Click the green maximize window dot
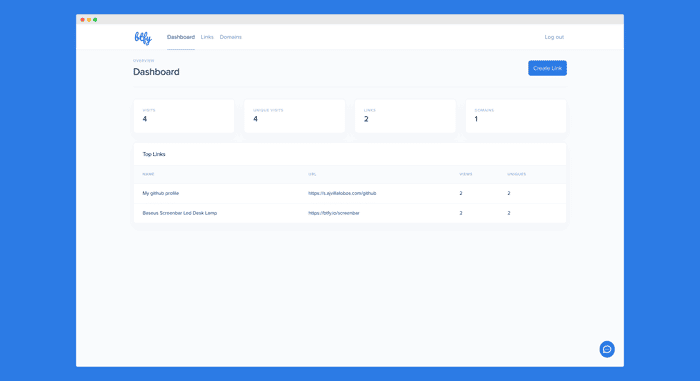This screenshot has height=381, width=700. coord(95,20)
